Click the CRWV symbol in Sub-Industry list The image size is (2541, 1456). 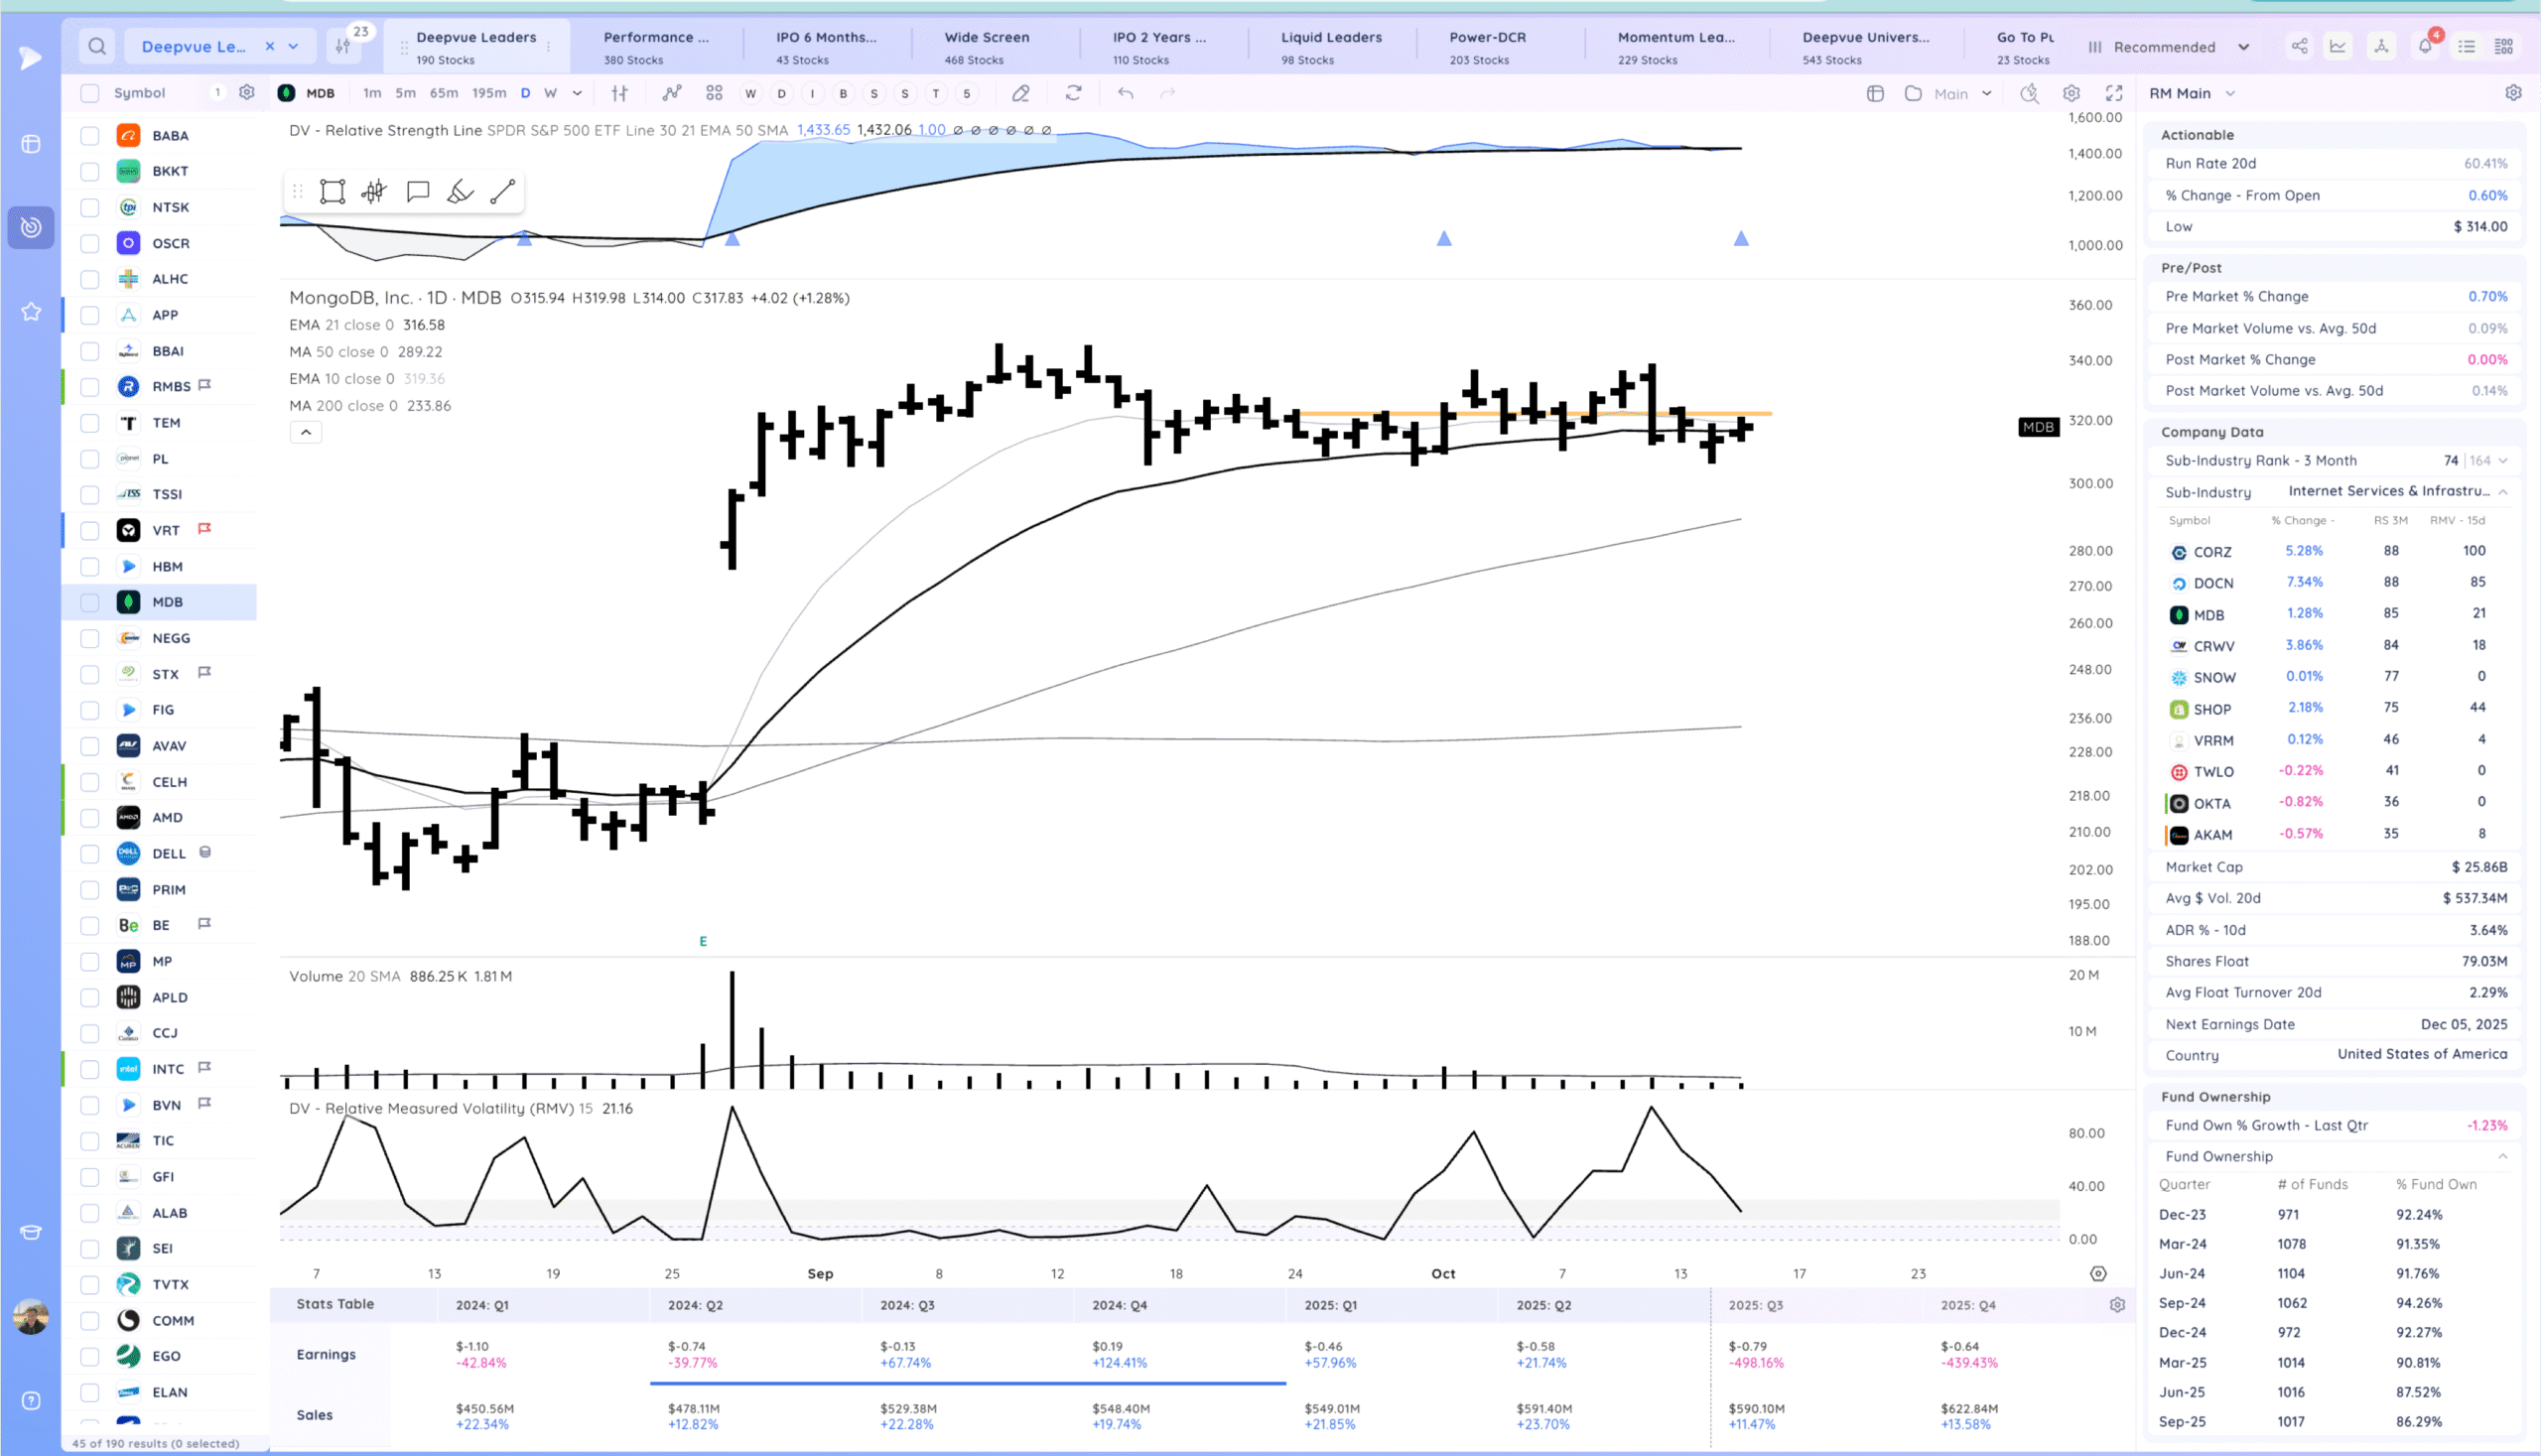coord(2213,647)
